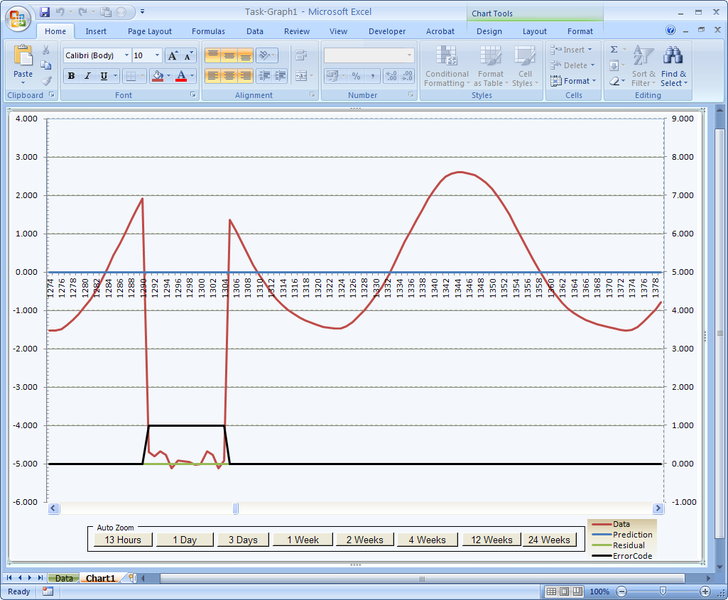The height and width of the screenshot is (600, 728).
Task: Click the Find & Select binoculars icon
Action: [673, 56]
